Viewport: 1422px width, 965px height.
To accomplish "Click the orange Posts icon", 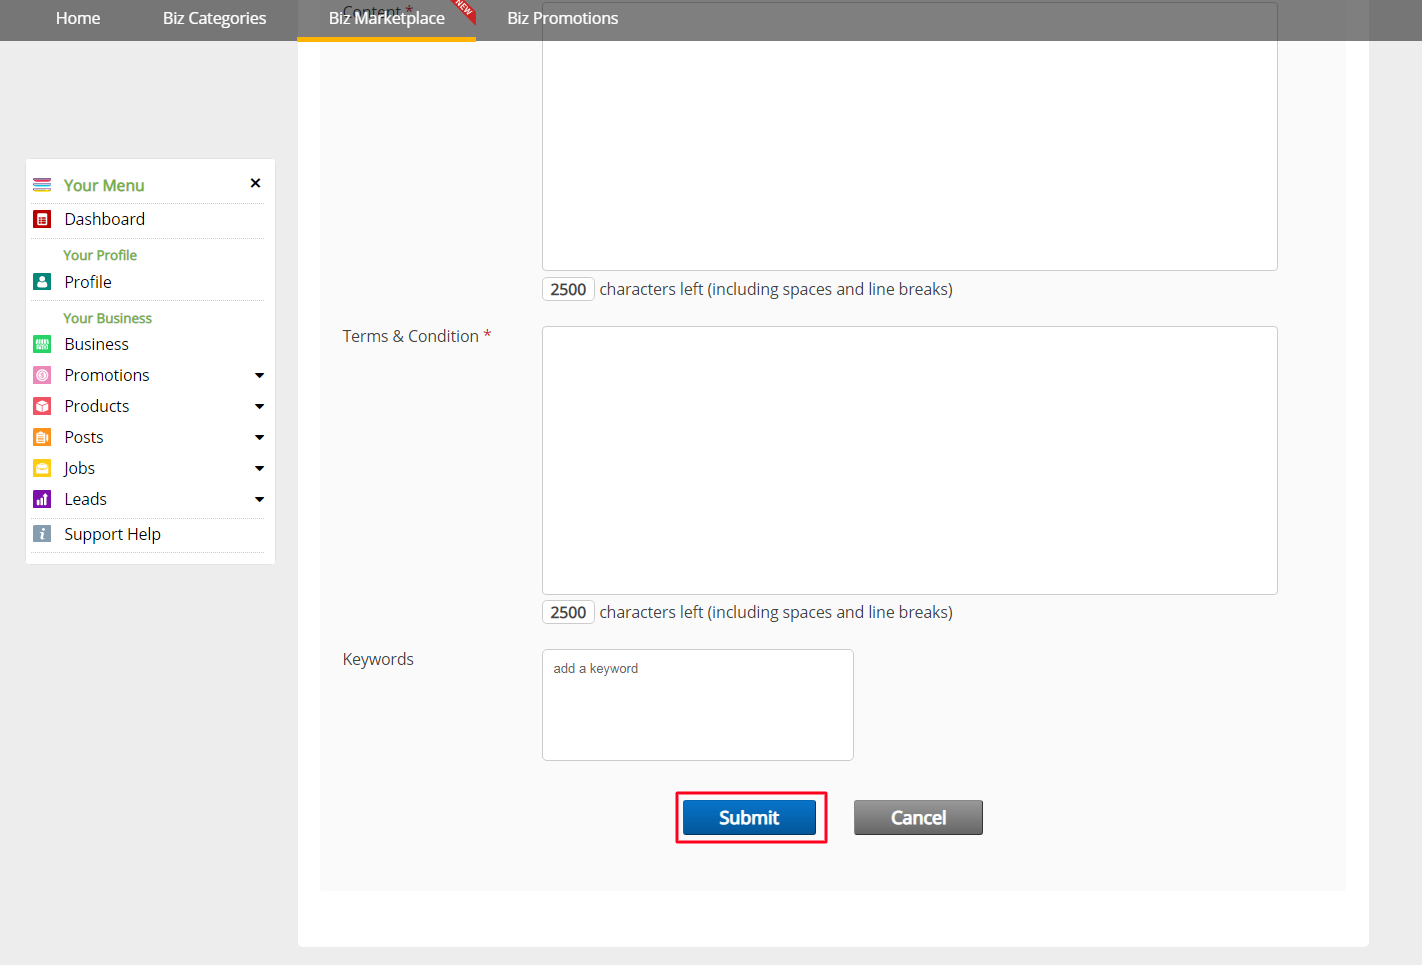I will 42,437.
